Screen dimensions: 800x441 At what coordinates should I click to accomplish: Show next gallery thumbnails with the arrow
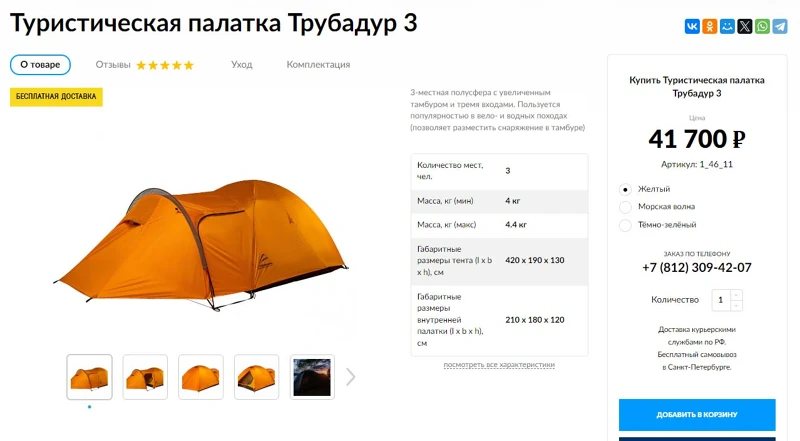[351, 377]
